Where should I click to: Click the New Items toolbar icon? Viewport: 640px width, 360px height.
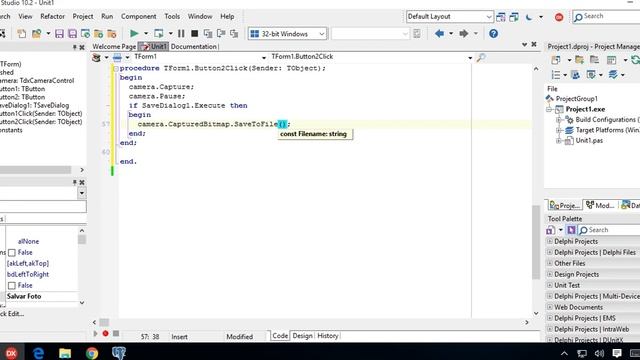click(x=21, y=33)
